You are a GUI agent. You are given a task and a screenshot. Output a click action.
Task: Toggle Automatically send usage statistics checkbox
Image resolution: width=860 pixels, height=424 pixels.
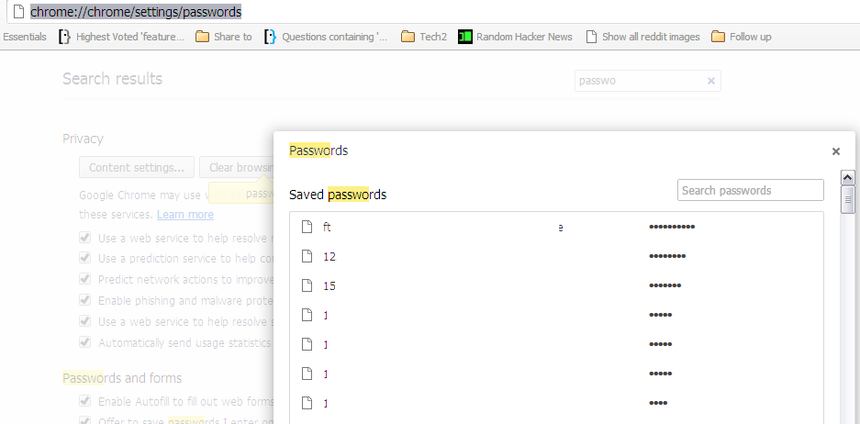(85, 343)
